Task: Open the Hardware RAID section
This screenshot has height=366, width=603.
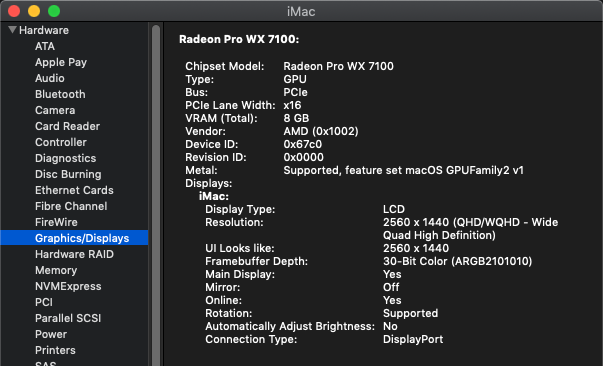Action: tap(74, 254)
